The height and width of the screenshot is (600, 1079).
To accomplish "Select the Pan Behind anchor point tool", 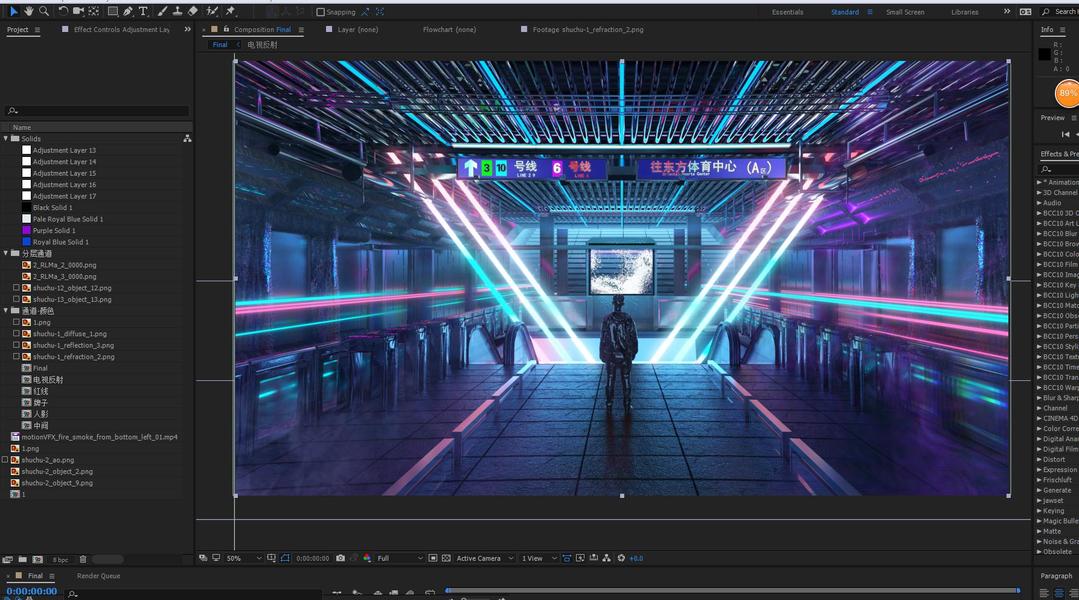I will (94, 11).
